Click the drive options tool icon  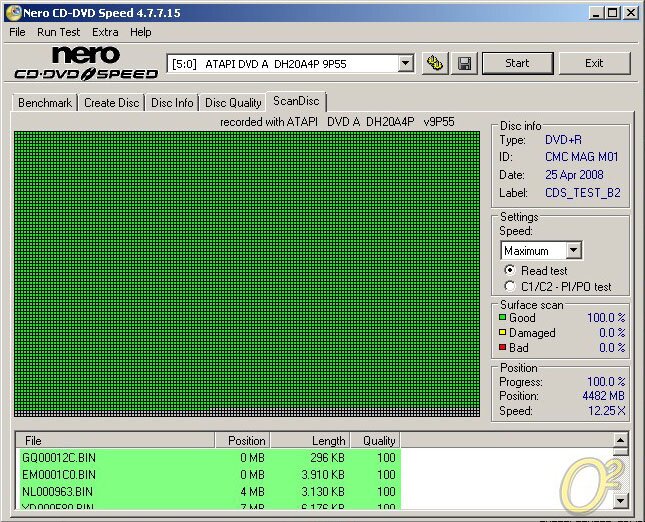435,63
